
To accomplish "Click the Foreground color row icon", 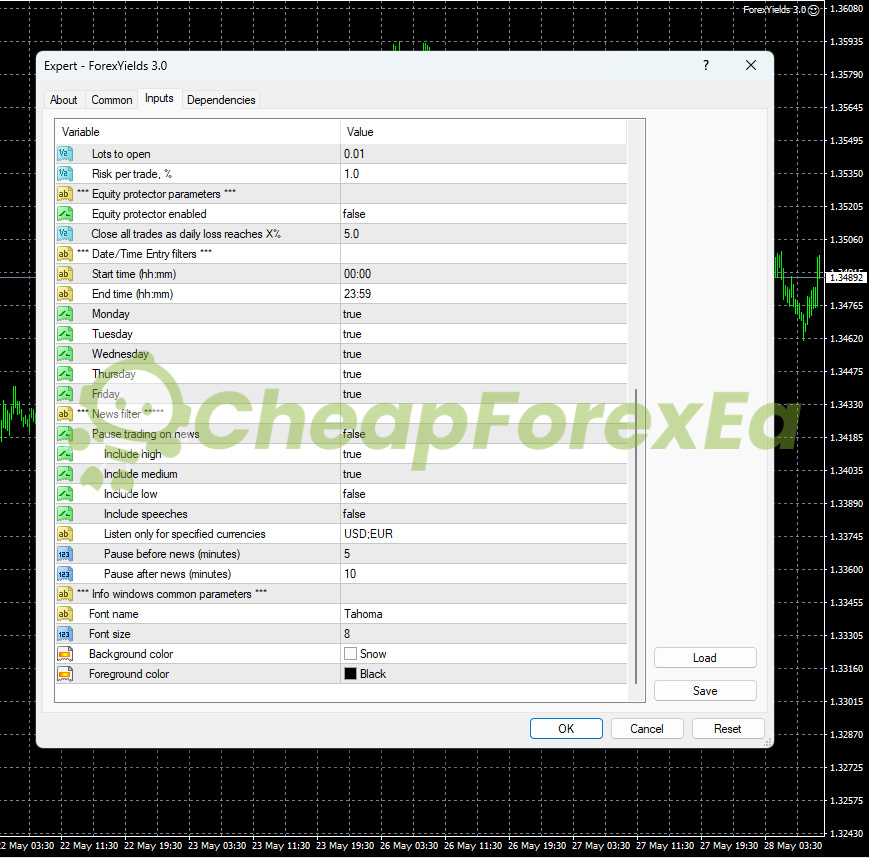I will (65, 674).
